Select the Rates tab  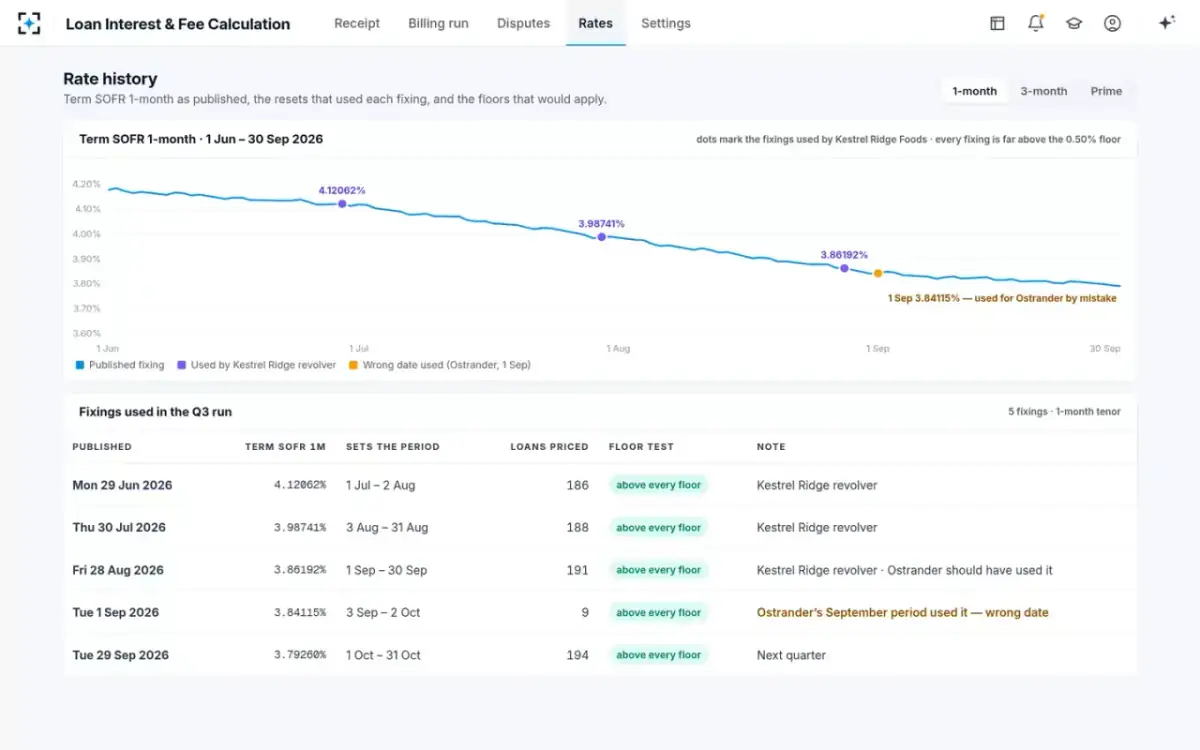coord(595,23)
